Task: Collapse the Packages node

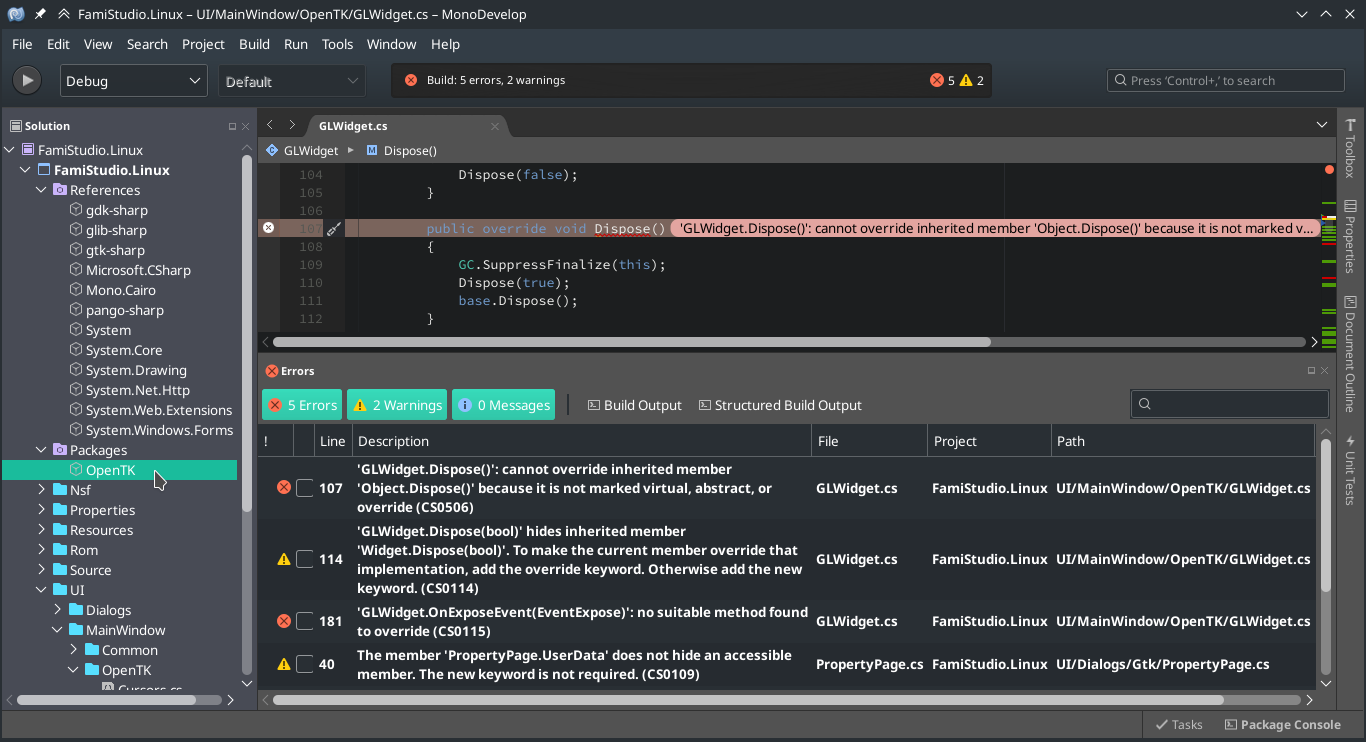Action: [x=41, y=450]
